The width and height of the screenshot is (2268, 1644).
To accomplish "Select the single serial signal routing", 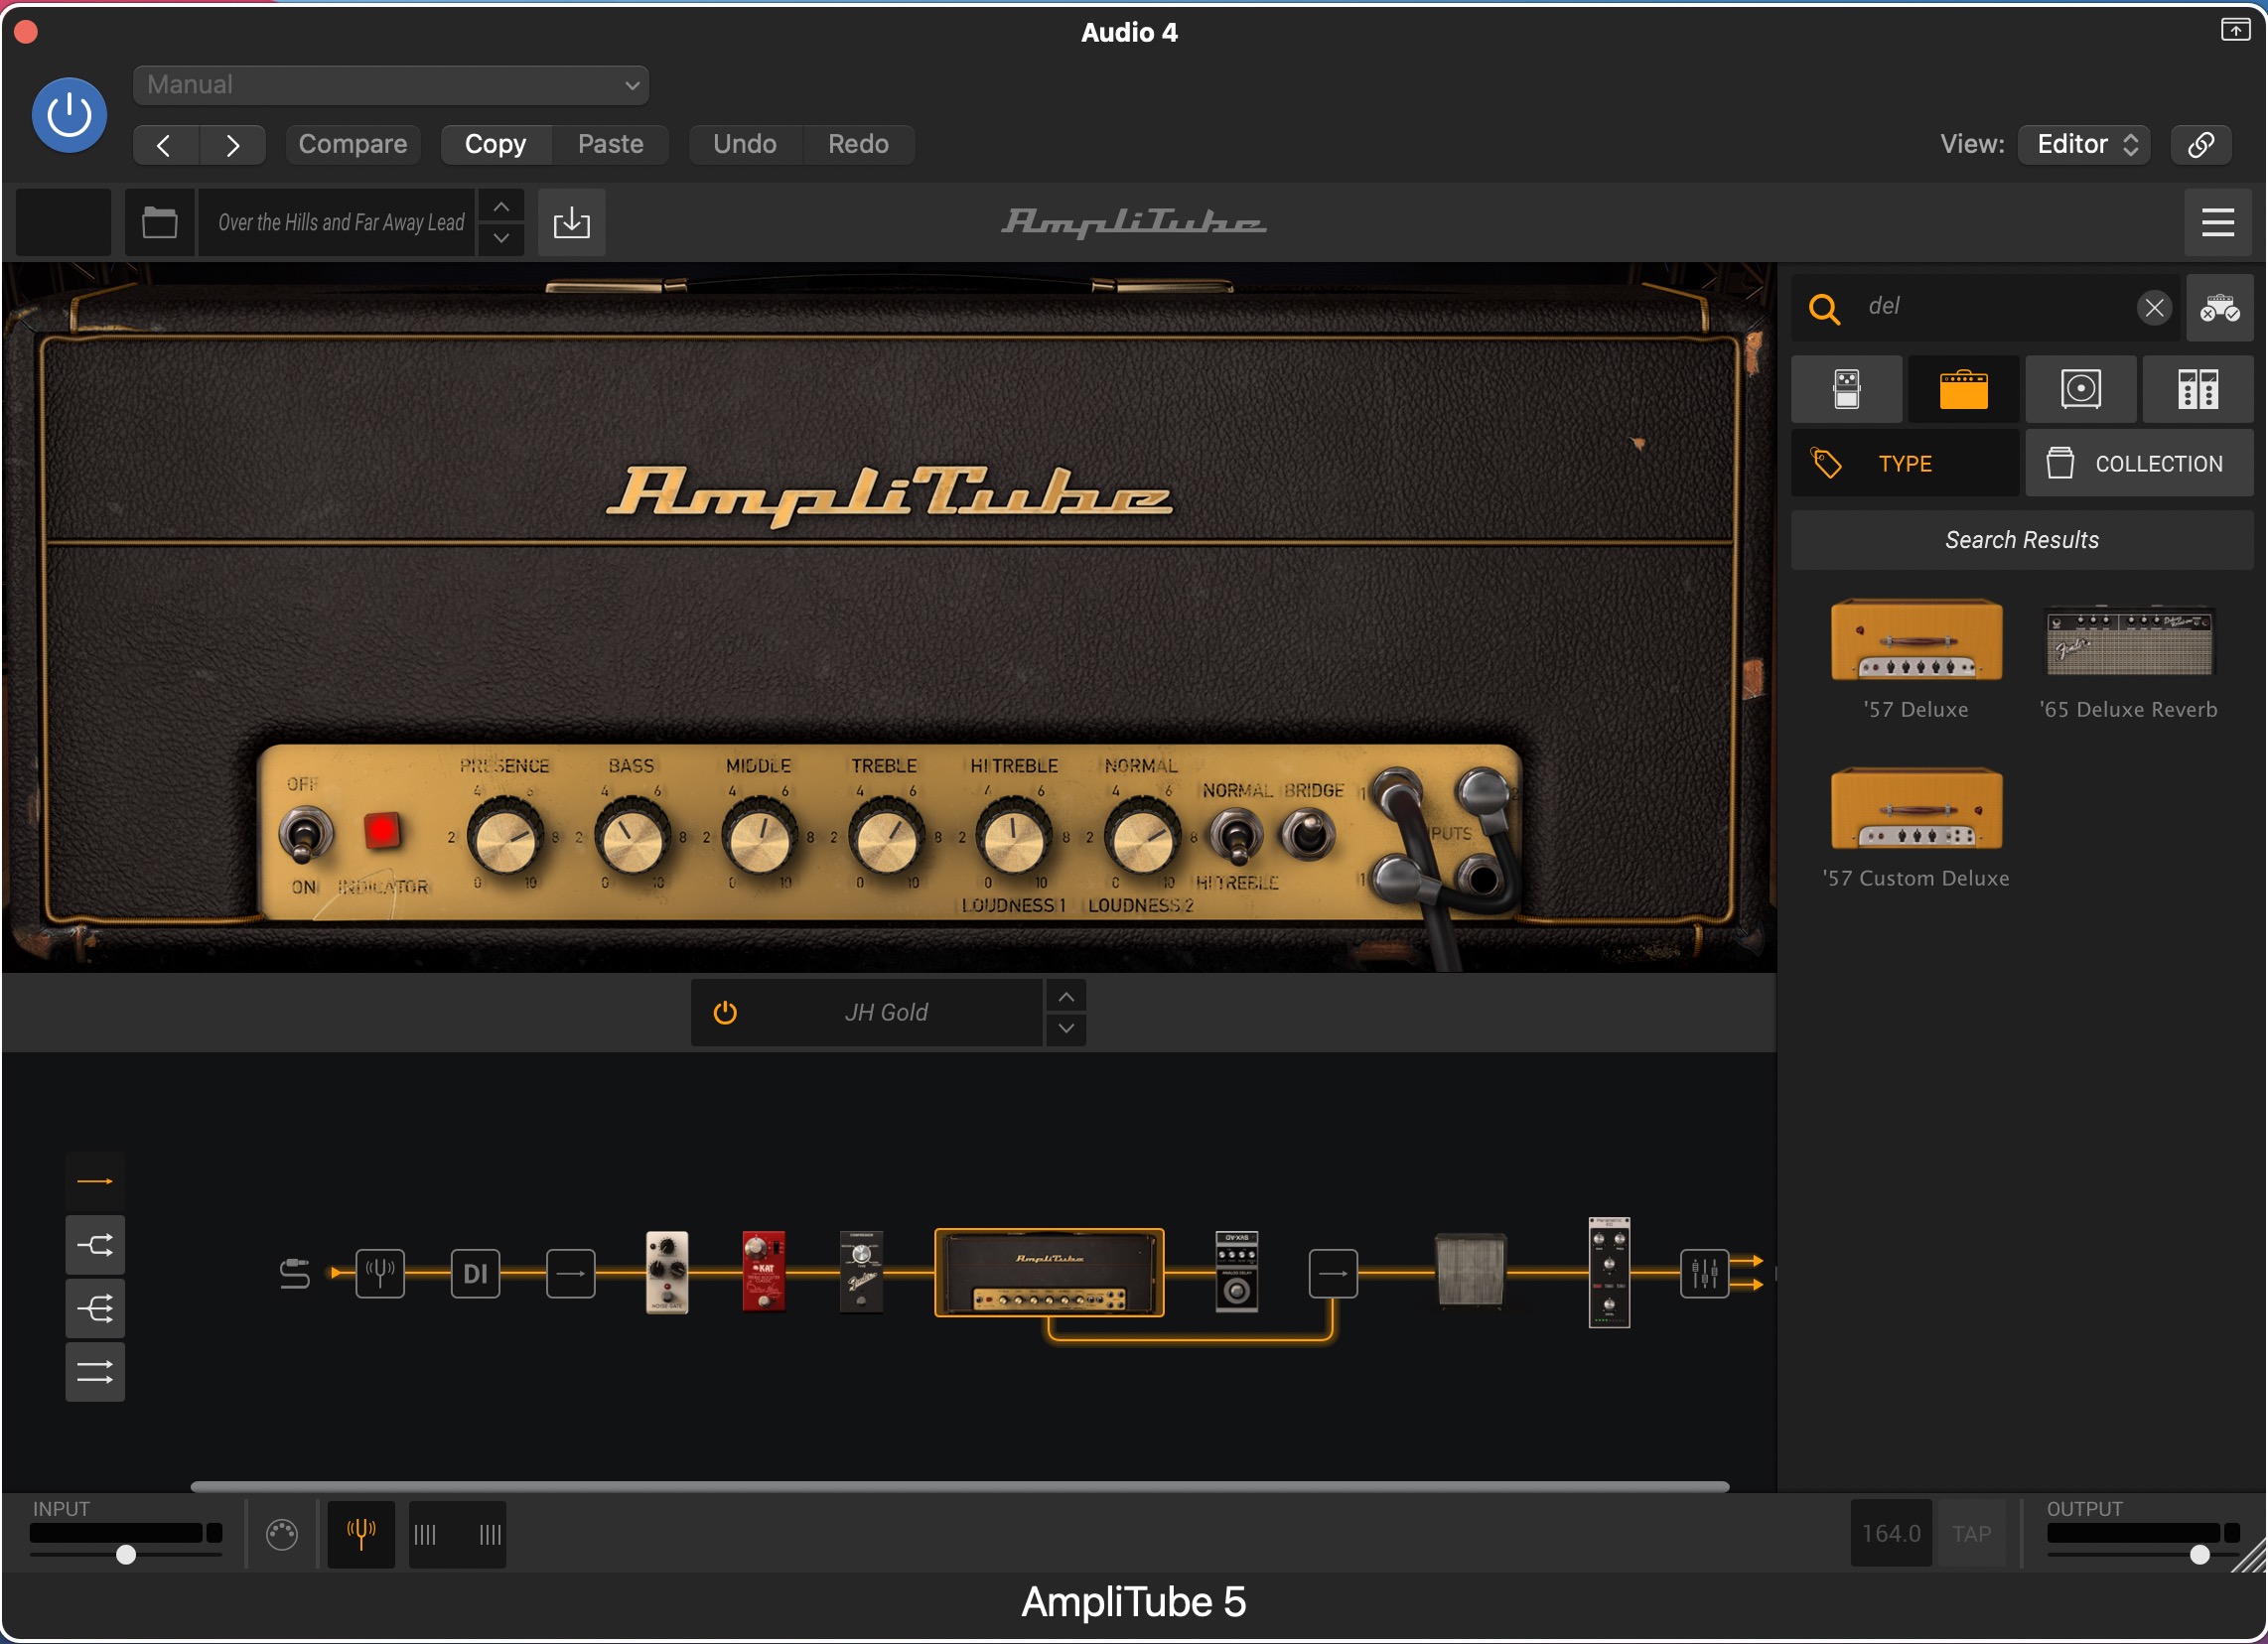I will coord(95,1182).
